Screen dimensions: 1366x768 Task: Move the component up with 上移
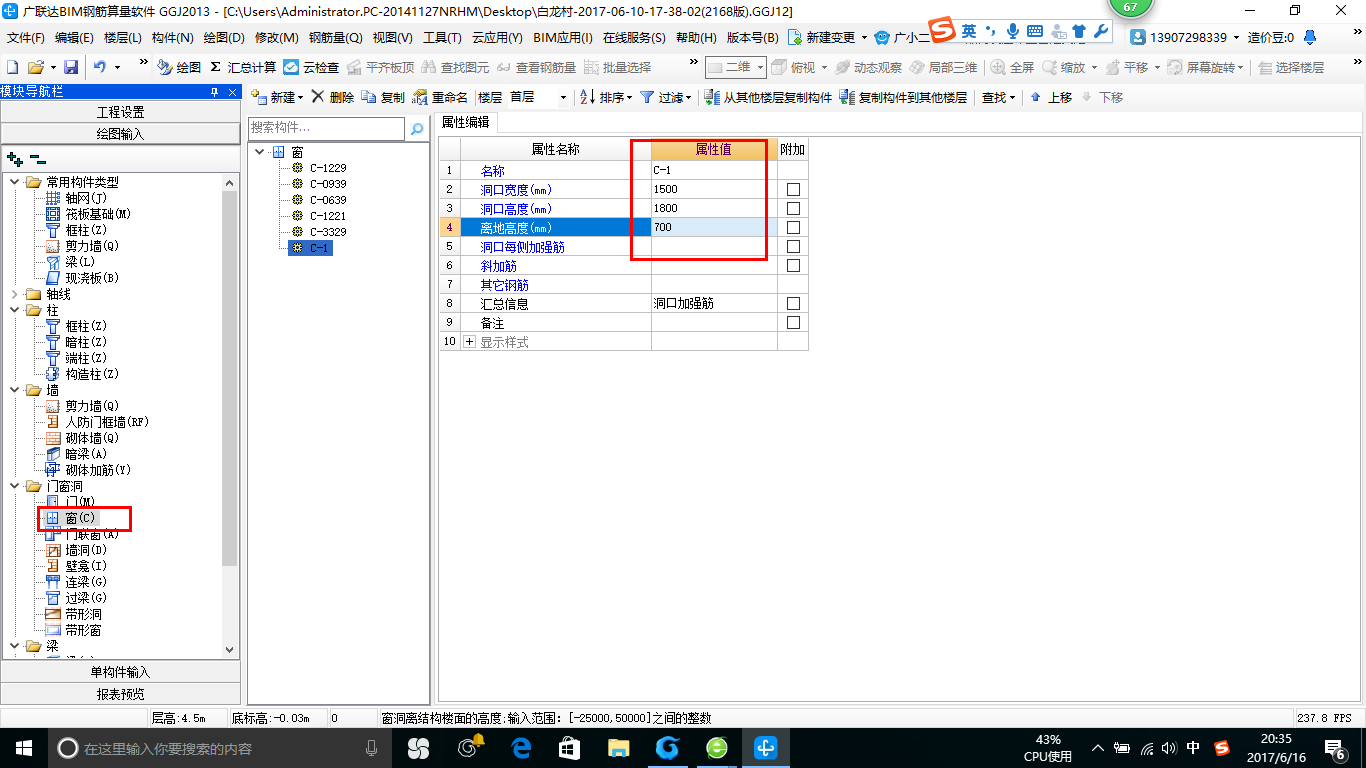1050,97
